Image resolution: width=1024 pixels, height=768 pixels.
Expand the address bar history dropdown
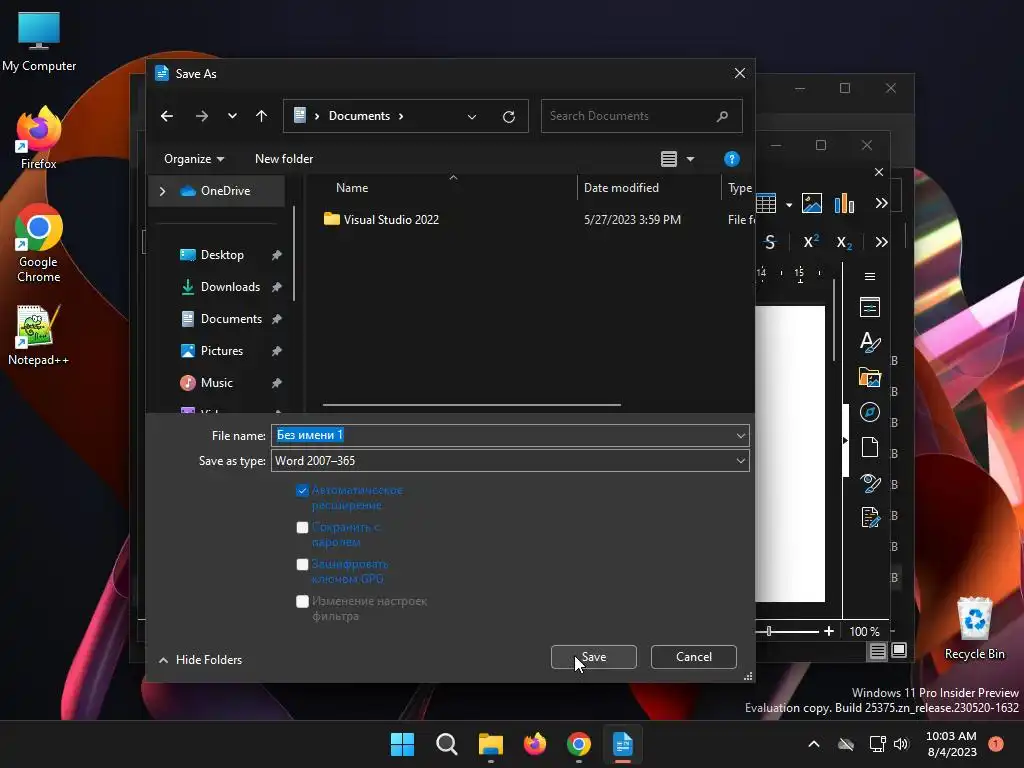(472, 116)
